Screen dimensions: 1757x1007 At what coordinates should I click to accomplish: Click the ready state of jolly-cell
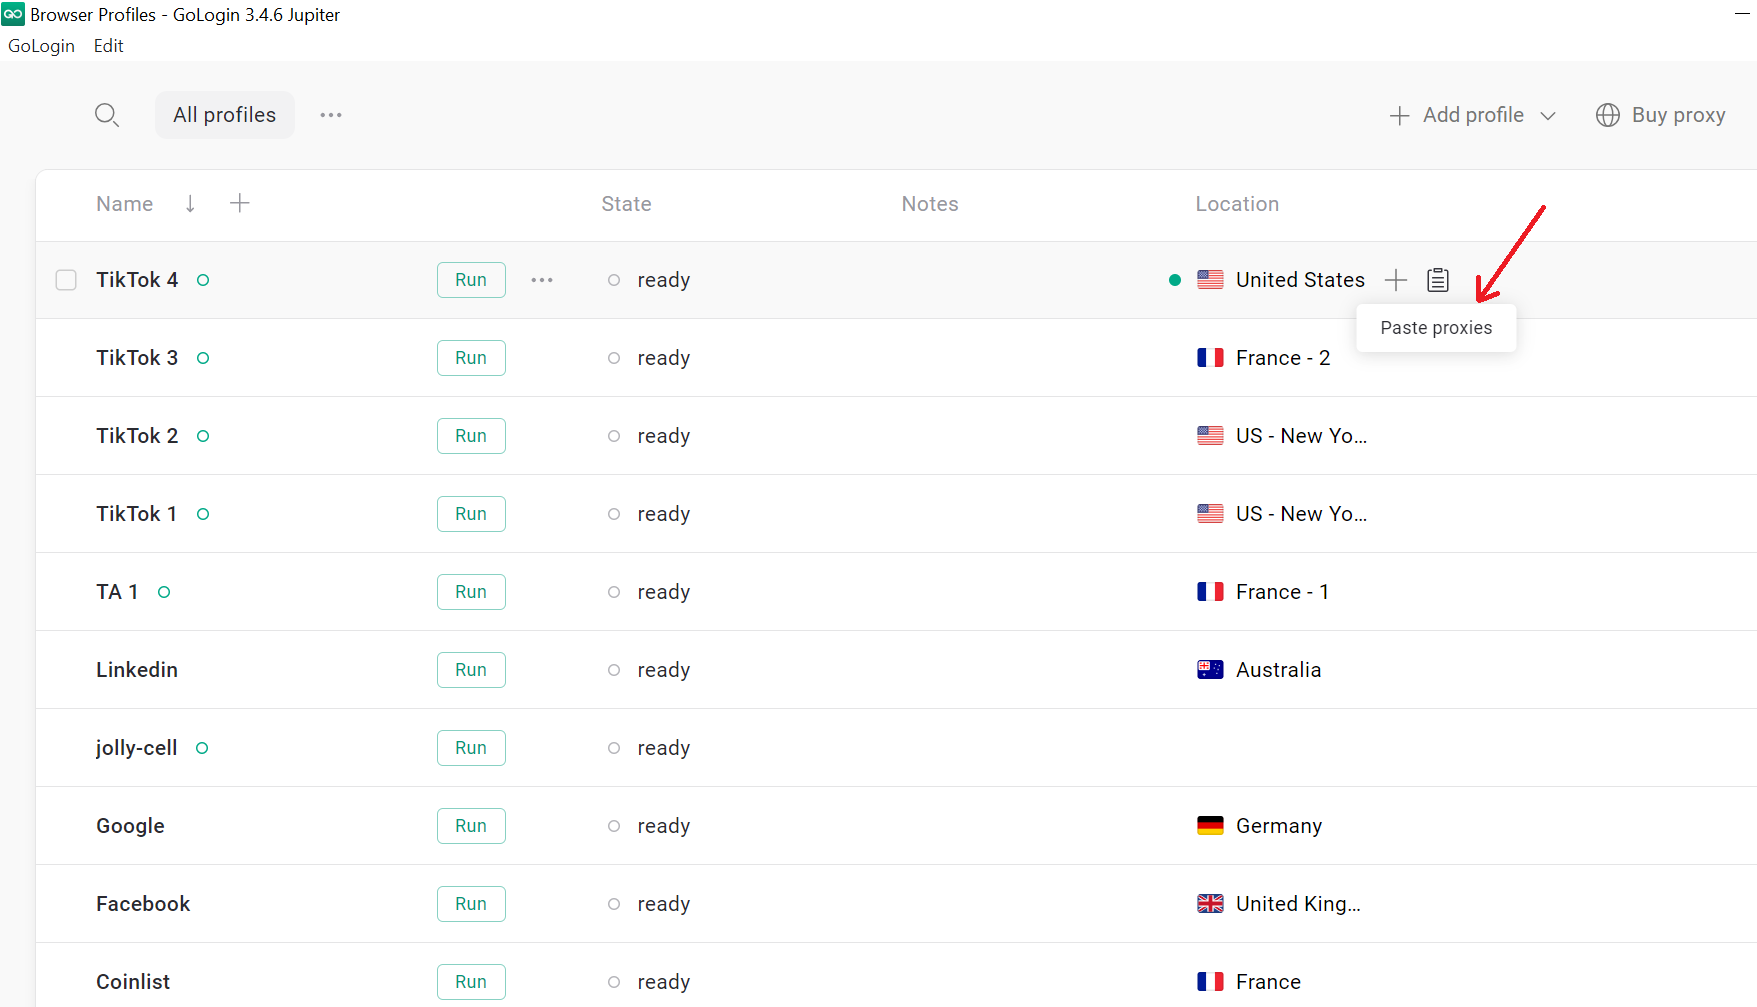(x=664, y=749)
